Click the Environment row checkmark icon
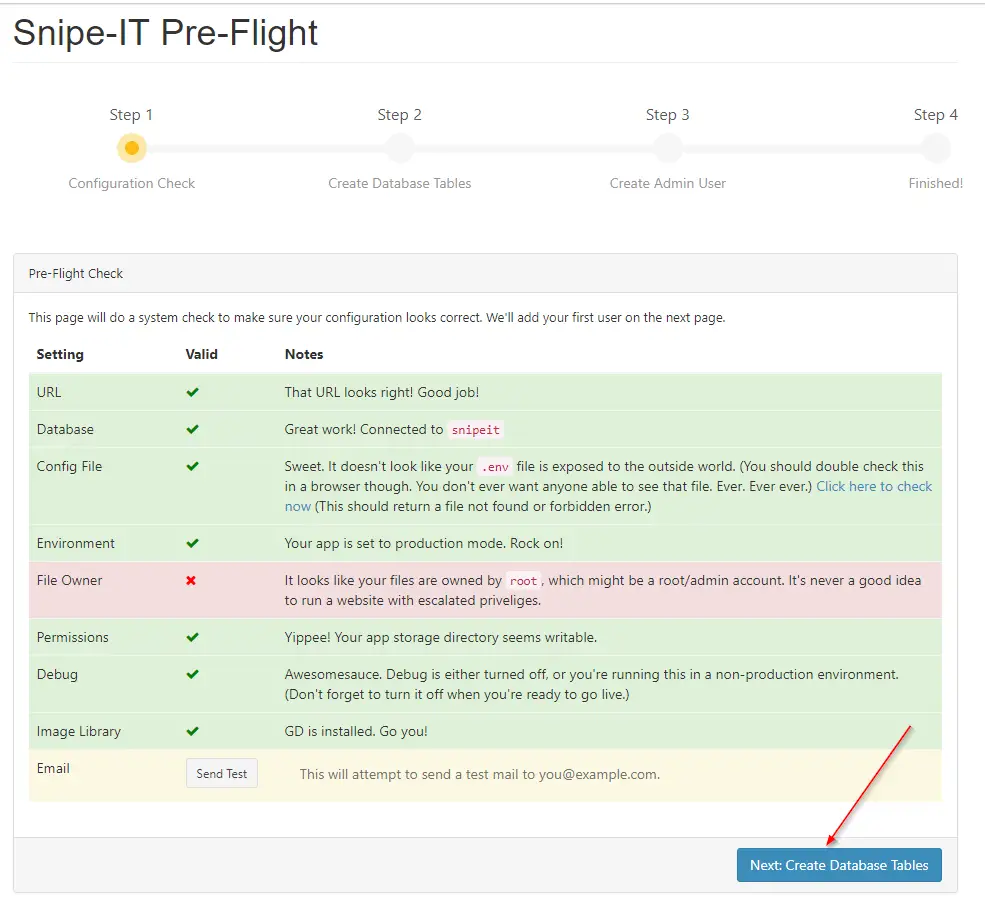 [192, 543]
